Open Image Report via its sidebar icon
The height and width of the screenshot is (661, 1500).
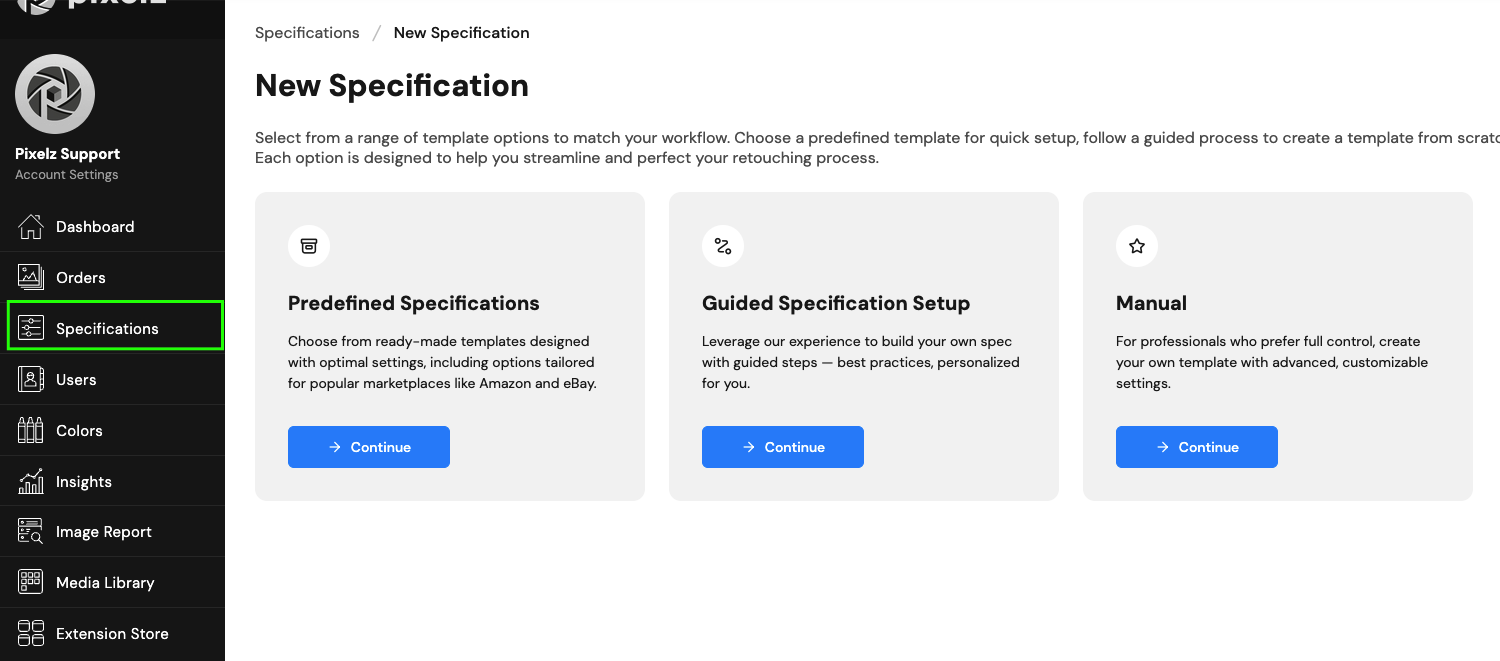30,531
